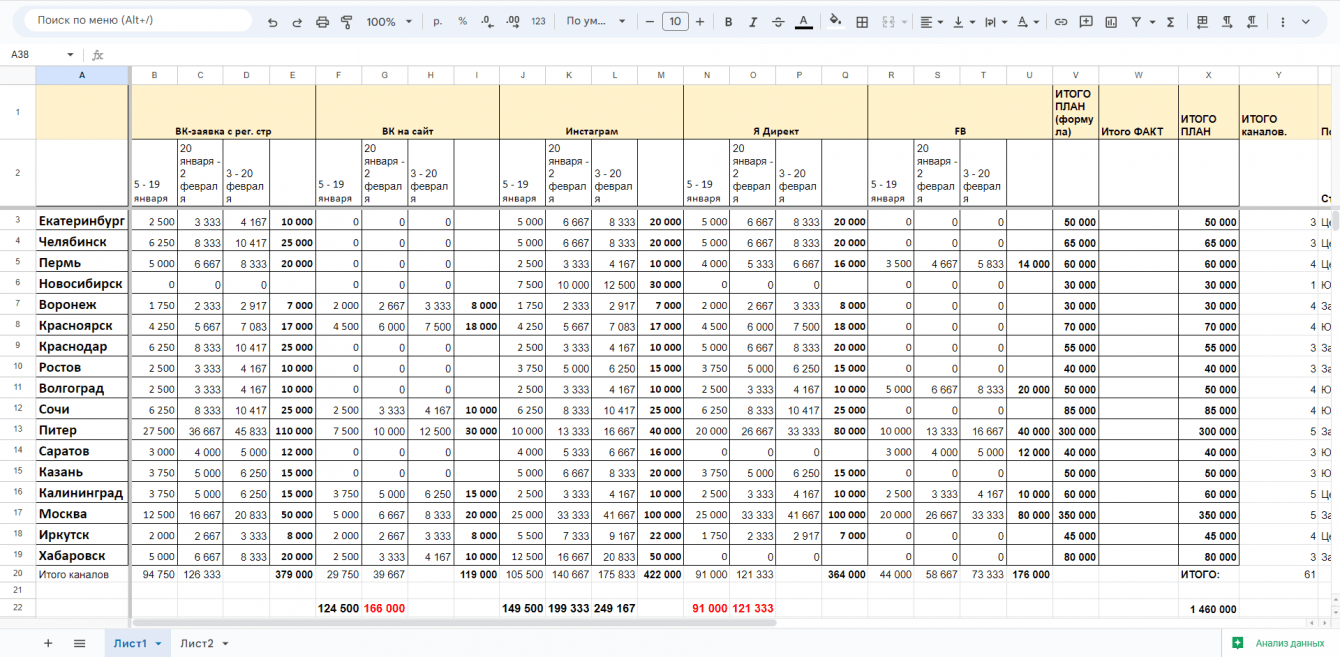The image size is (1340, 657).
Task: Insert a chart from the toolbar
Action: tap(1111, 22)
